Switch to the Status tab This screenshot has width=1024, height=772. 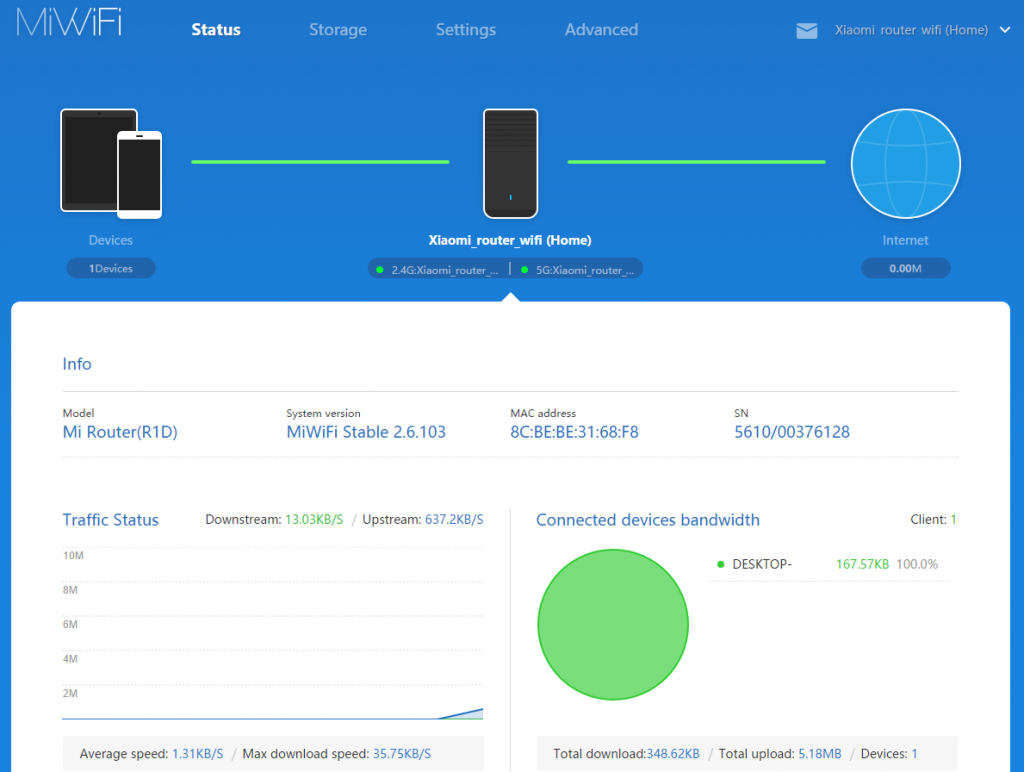click(x=216, y=30)
